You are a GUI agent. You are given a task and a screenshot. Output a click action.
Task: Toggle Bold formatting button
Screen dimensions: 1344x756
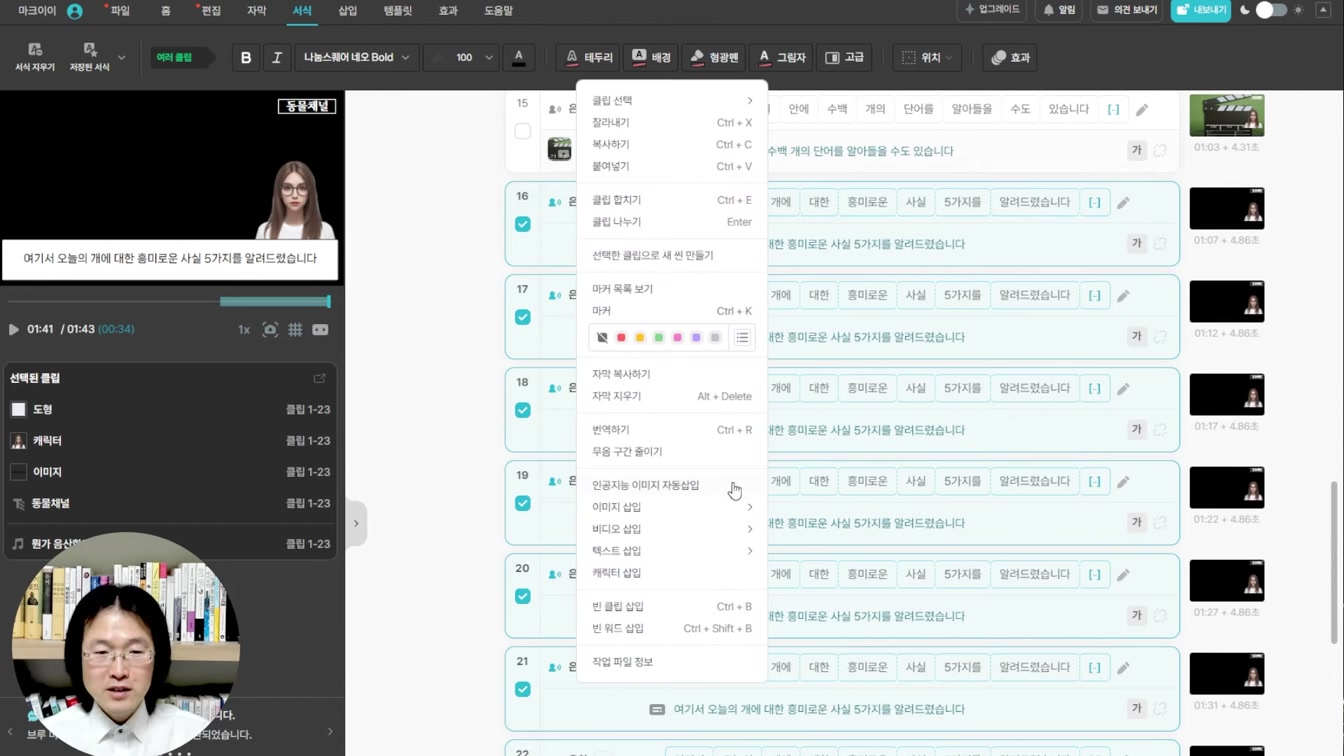tap(246, 58)
